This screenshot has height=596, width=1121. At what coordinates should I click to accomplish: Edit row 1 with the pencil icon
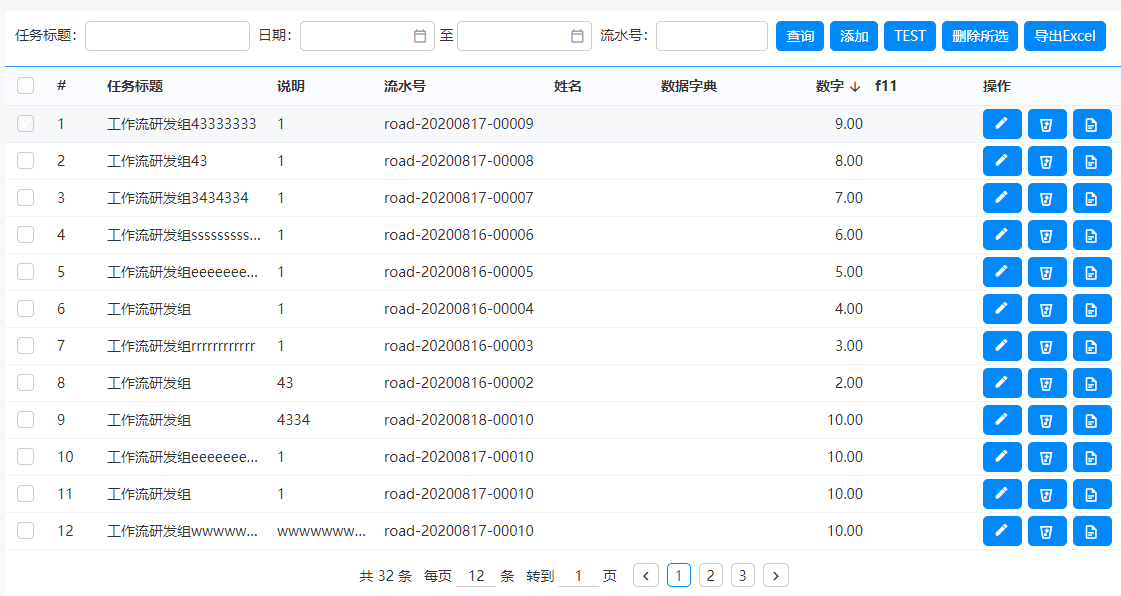click(x=1002, y=124)
